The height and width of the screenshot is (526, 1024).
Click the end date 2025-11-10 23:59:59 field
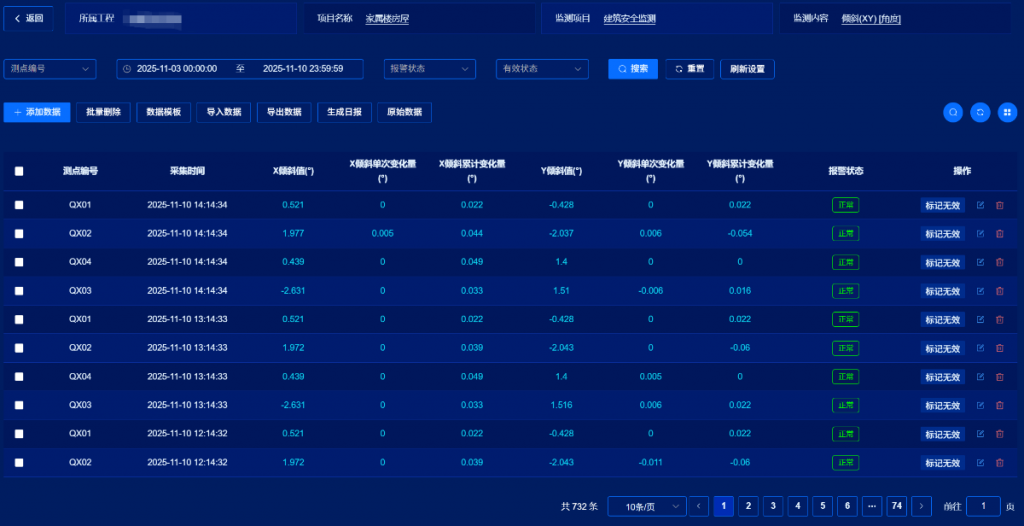[303, 69]
